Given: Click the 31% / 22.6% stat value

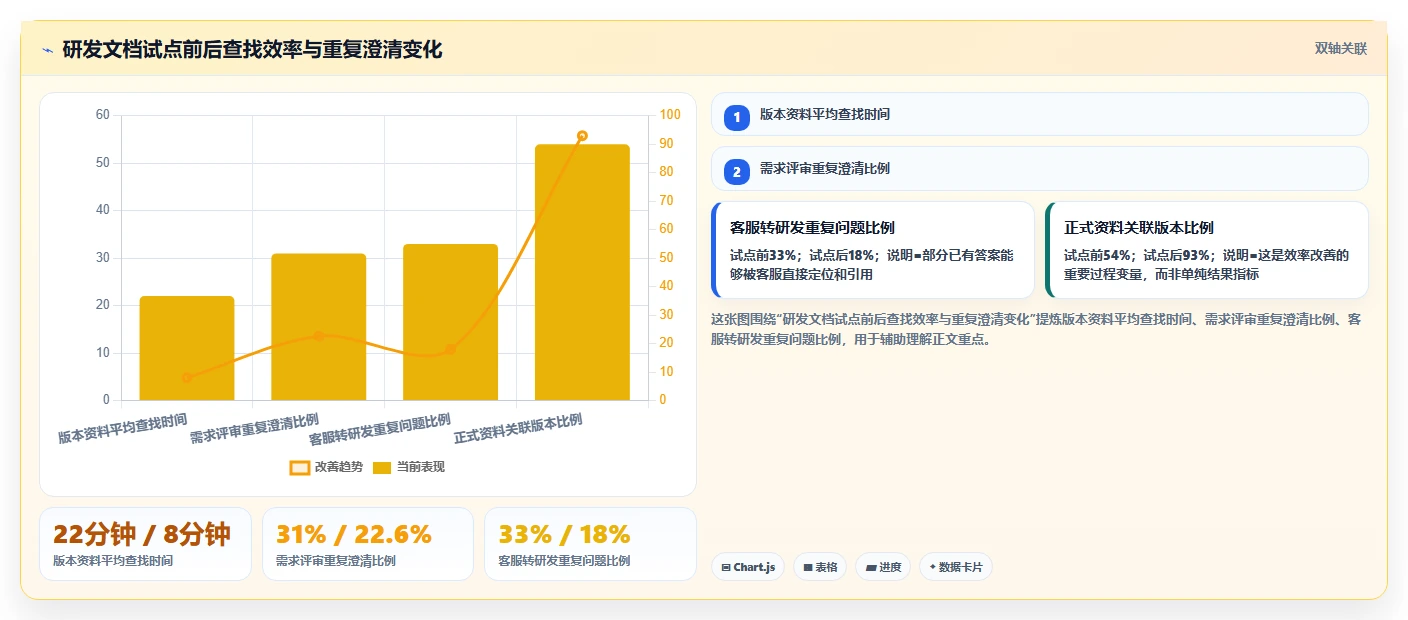Looking at the screenshot, I should pos(353,534).
